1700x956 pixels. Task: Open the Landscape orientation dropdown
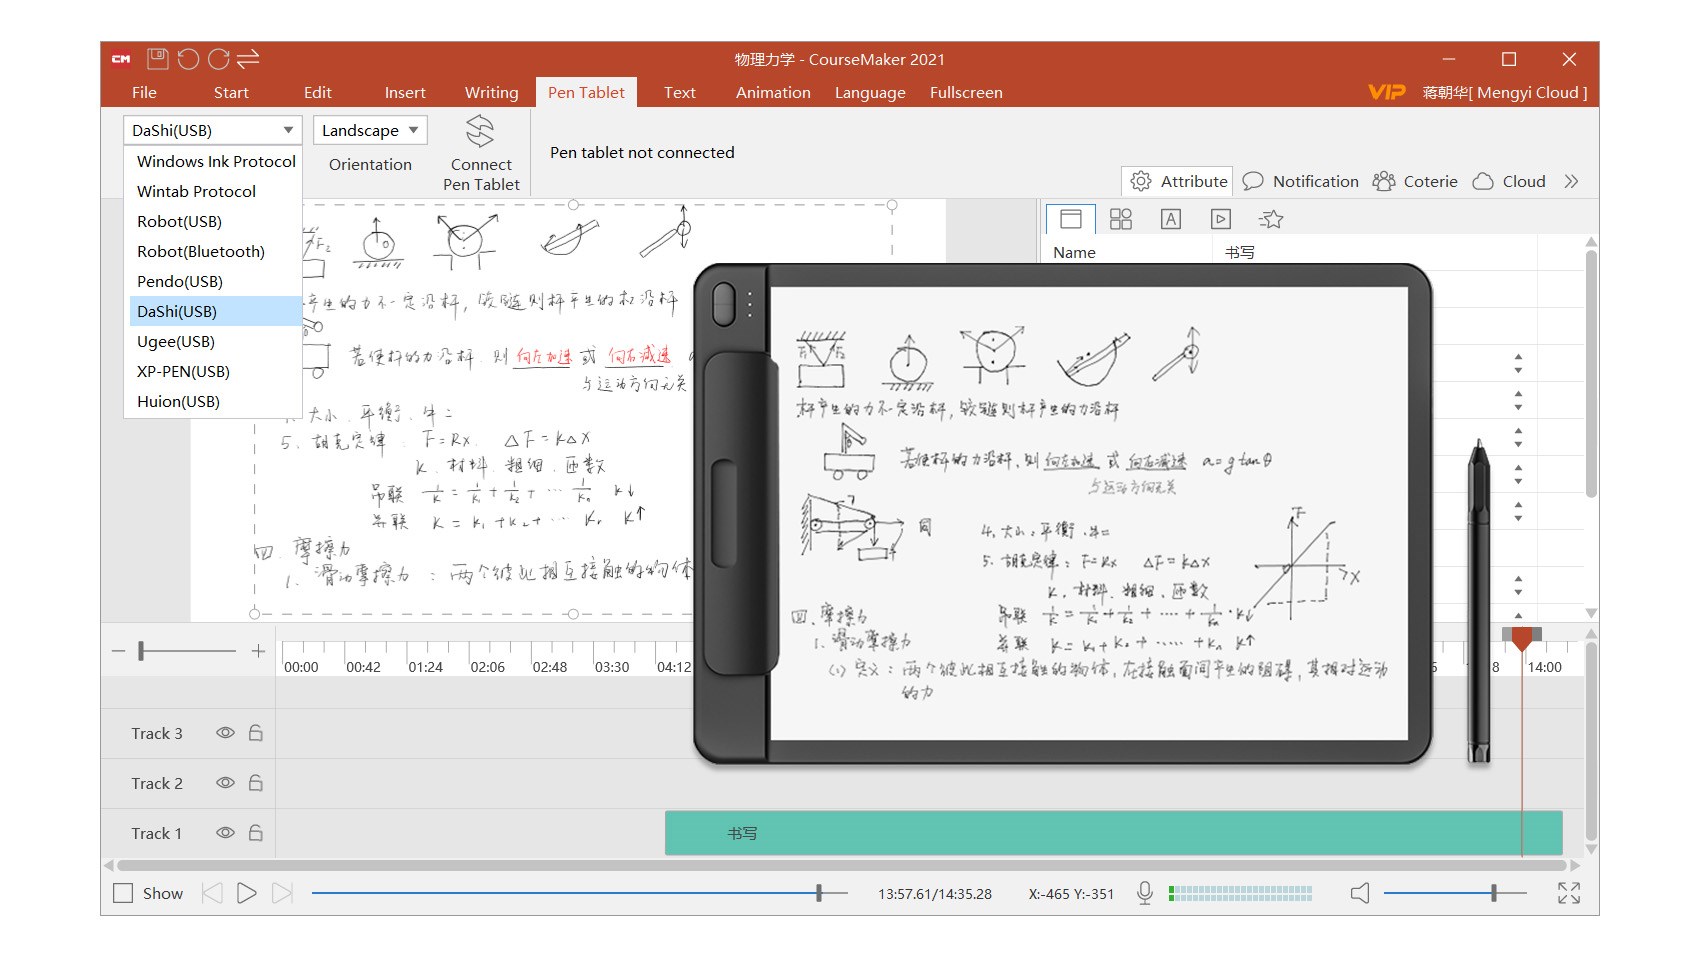click(370, 130)
